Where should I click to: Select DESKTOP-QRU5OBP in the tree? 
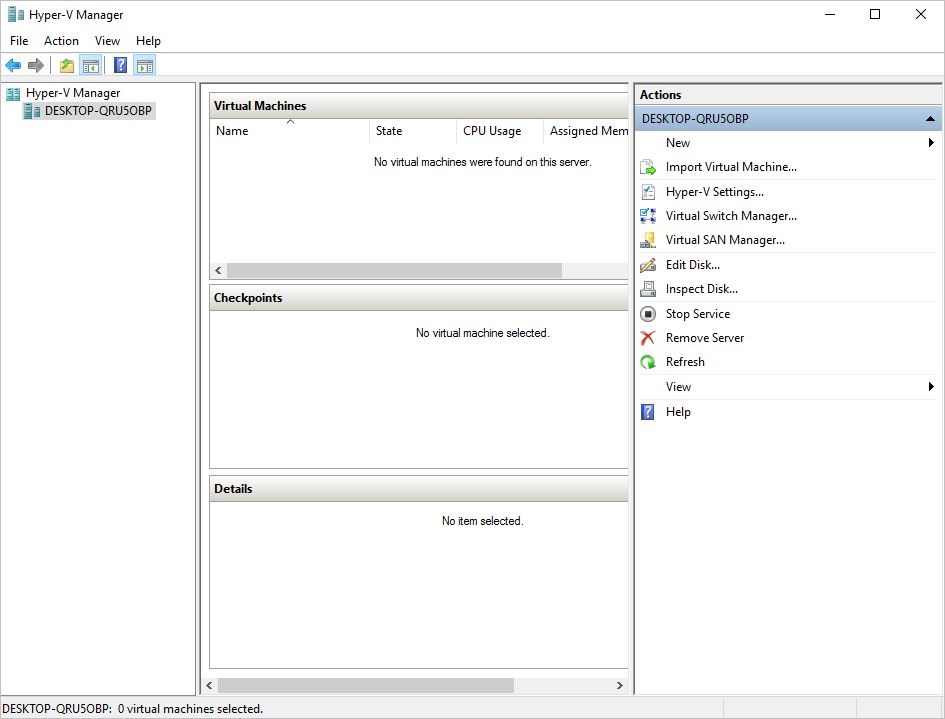coord(98,111)
